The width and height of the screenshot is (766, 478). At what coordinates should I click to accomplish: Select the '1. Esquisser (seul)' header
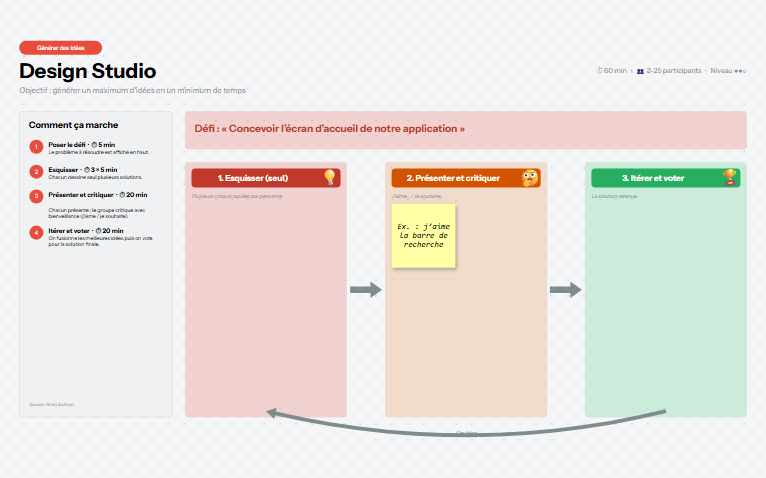(x=266, y=178)
